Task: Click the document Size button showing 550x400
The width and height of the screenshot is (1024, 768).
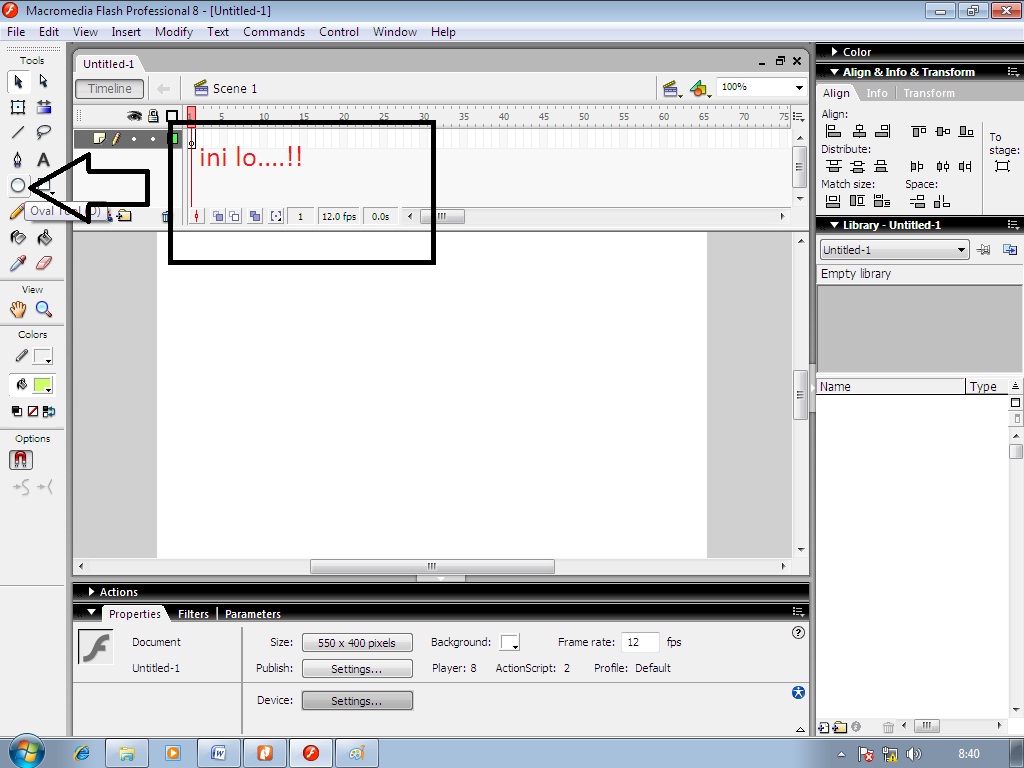Action: click(x=357, y=642)
